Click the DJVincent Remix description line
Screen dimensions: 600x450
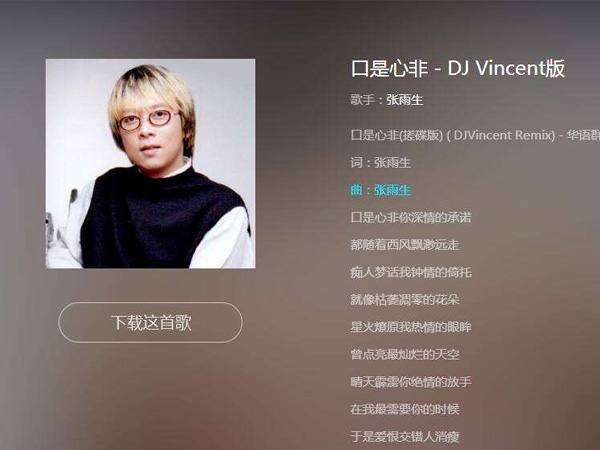pyautogui.click(x=475, y=135)
